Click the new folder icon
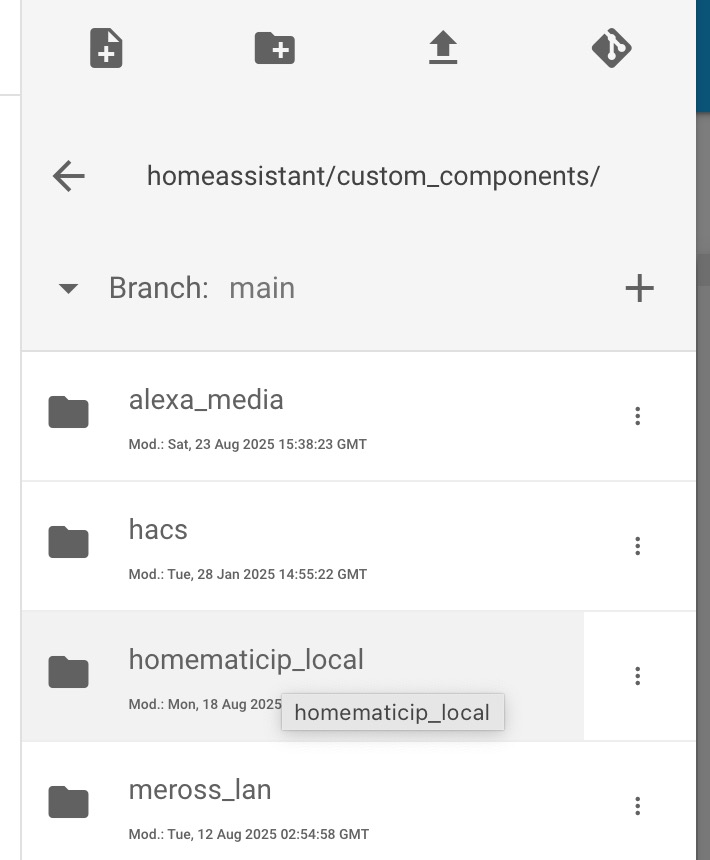710x860 pixels. (275, 48)
